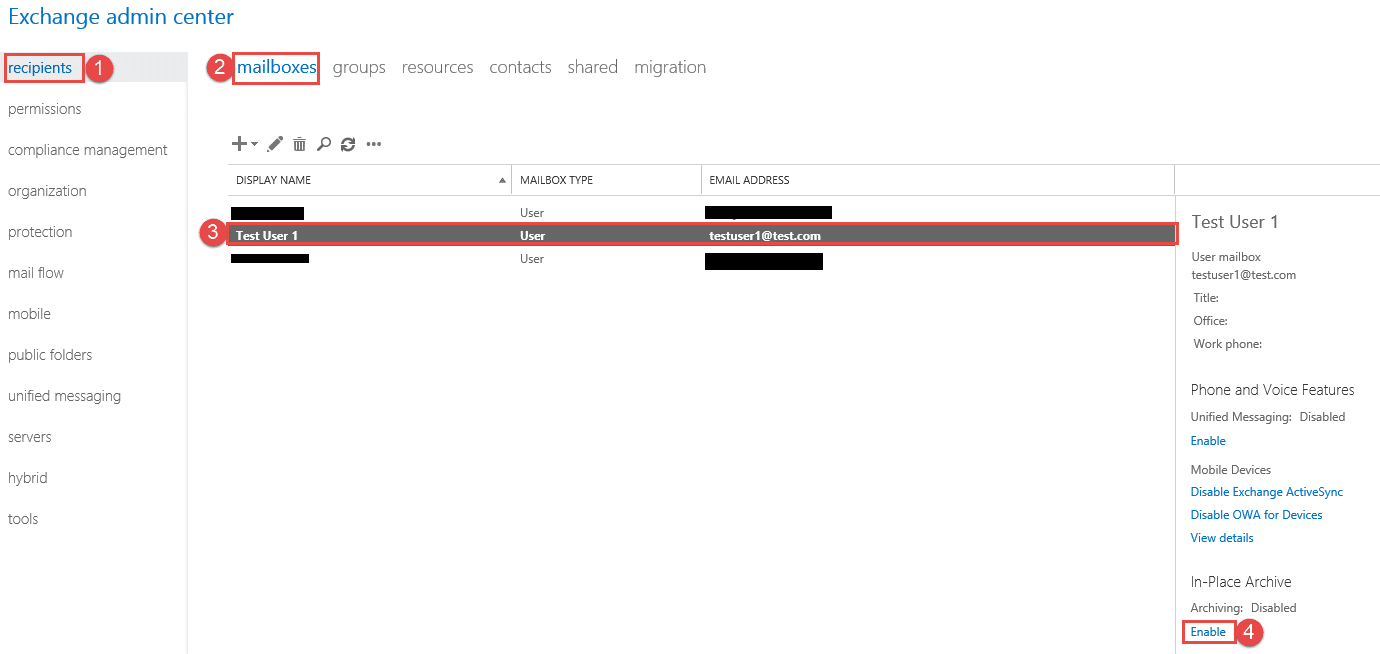Viewport: 1380px width, 654px height.
Task: Open the recipients section in sidebar
Action: [40, 68]
